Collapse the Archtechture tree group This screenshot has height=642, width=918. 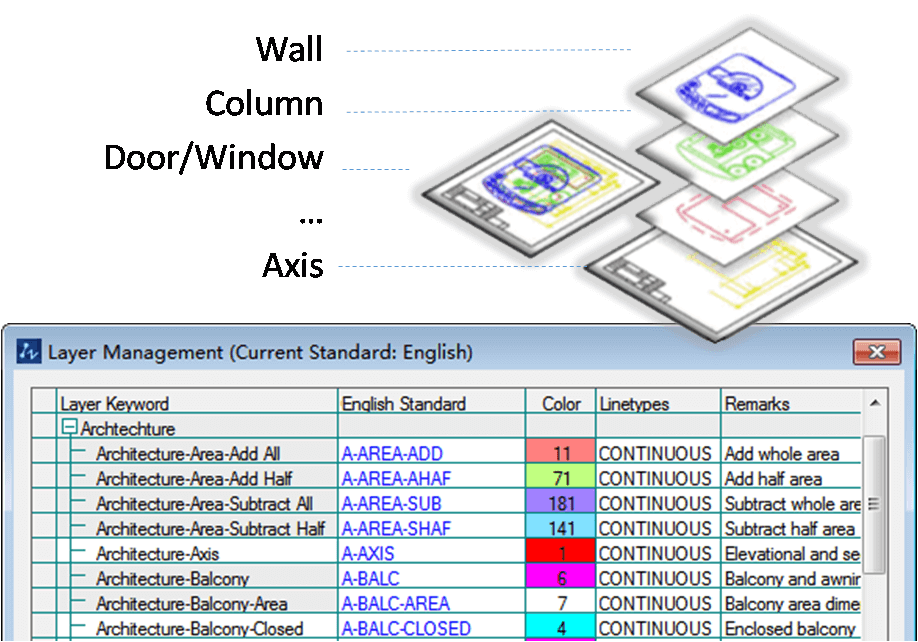click(69, 429)
